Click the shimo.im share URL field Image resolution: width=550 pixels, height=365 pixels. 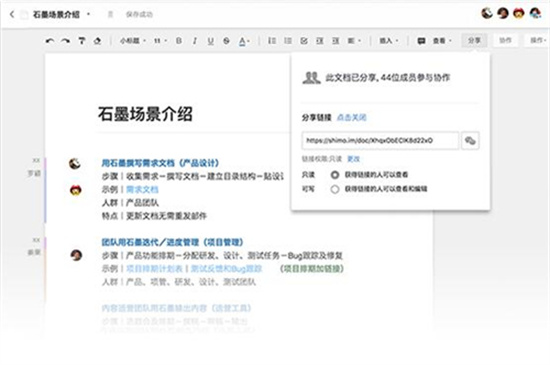(380, 141)
